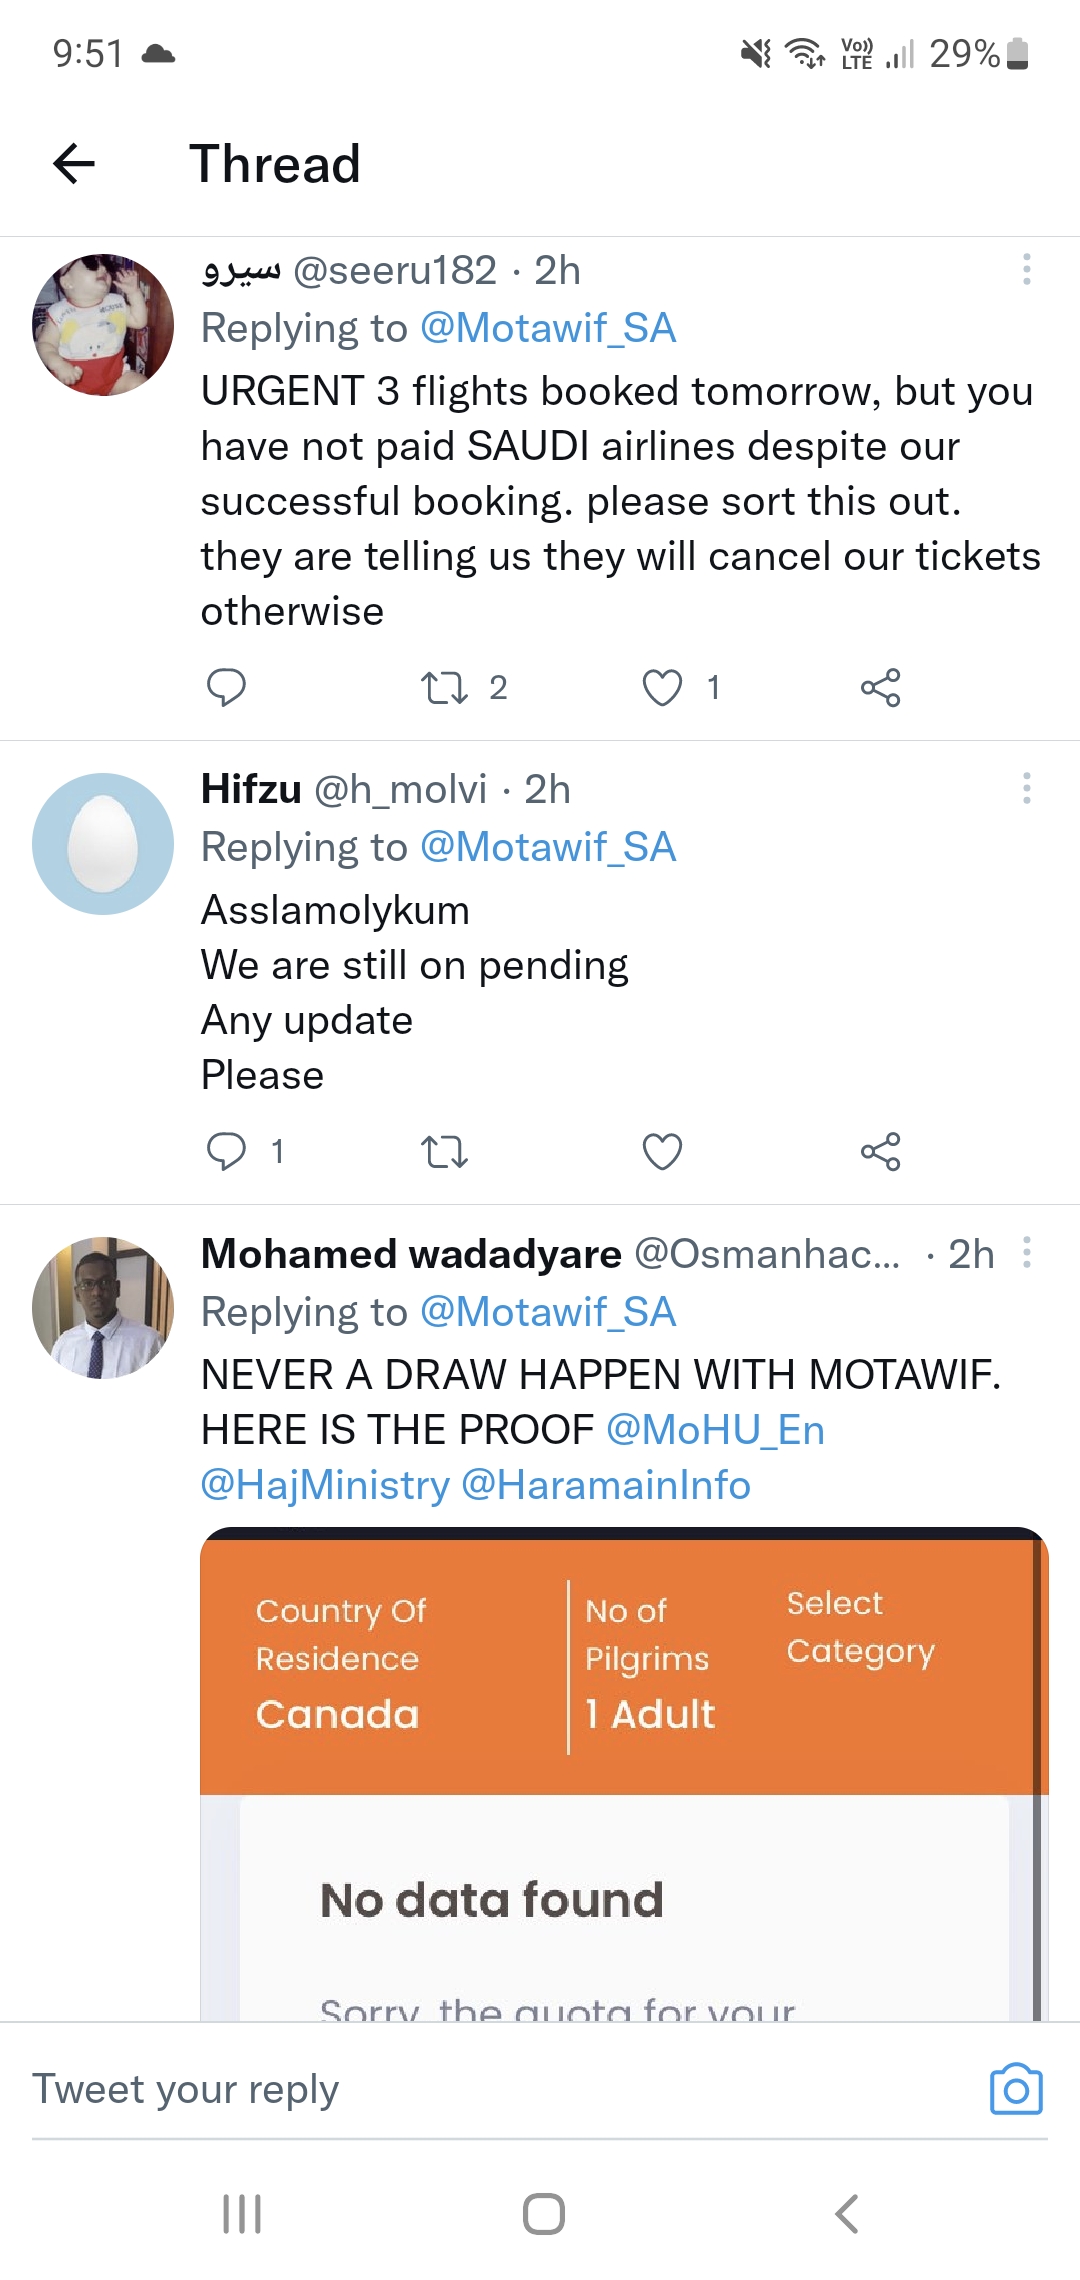Open the @MoHU_En mention
Screen dimensions: 1080x2280
click(x=715, y=1430)
